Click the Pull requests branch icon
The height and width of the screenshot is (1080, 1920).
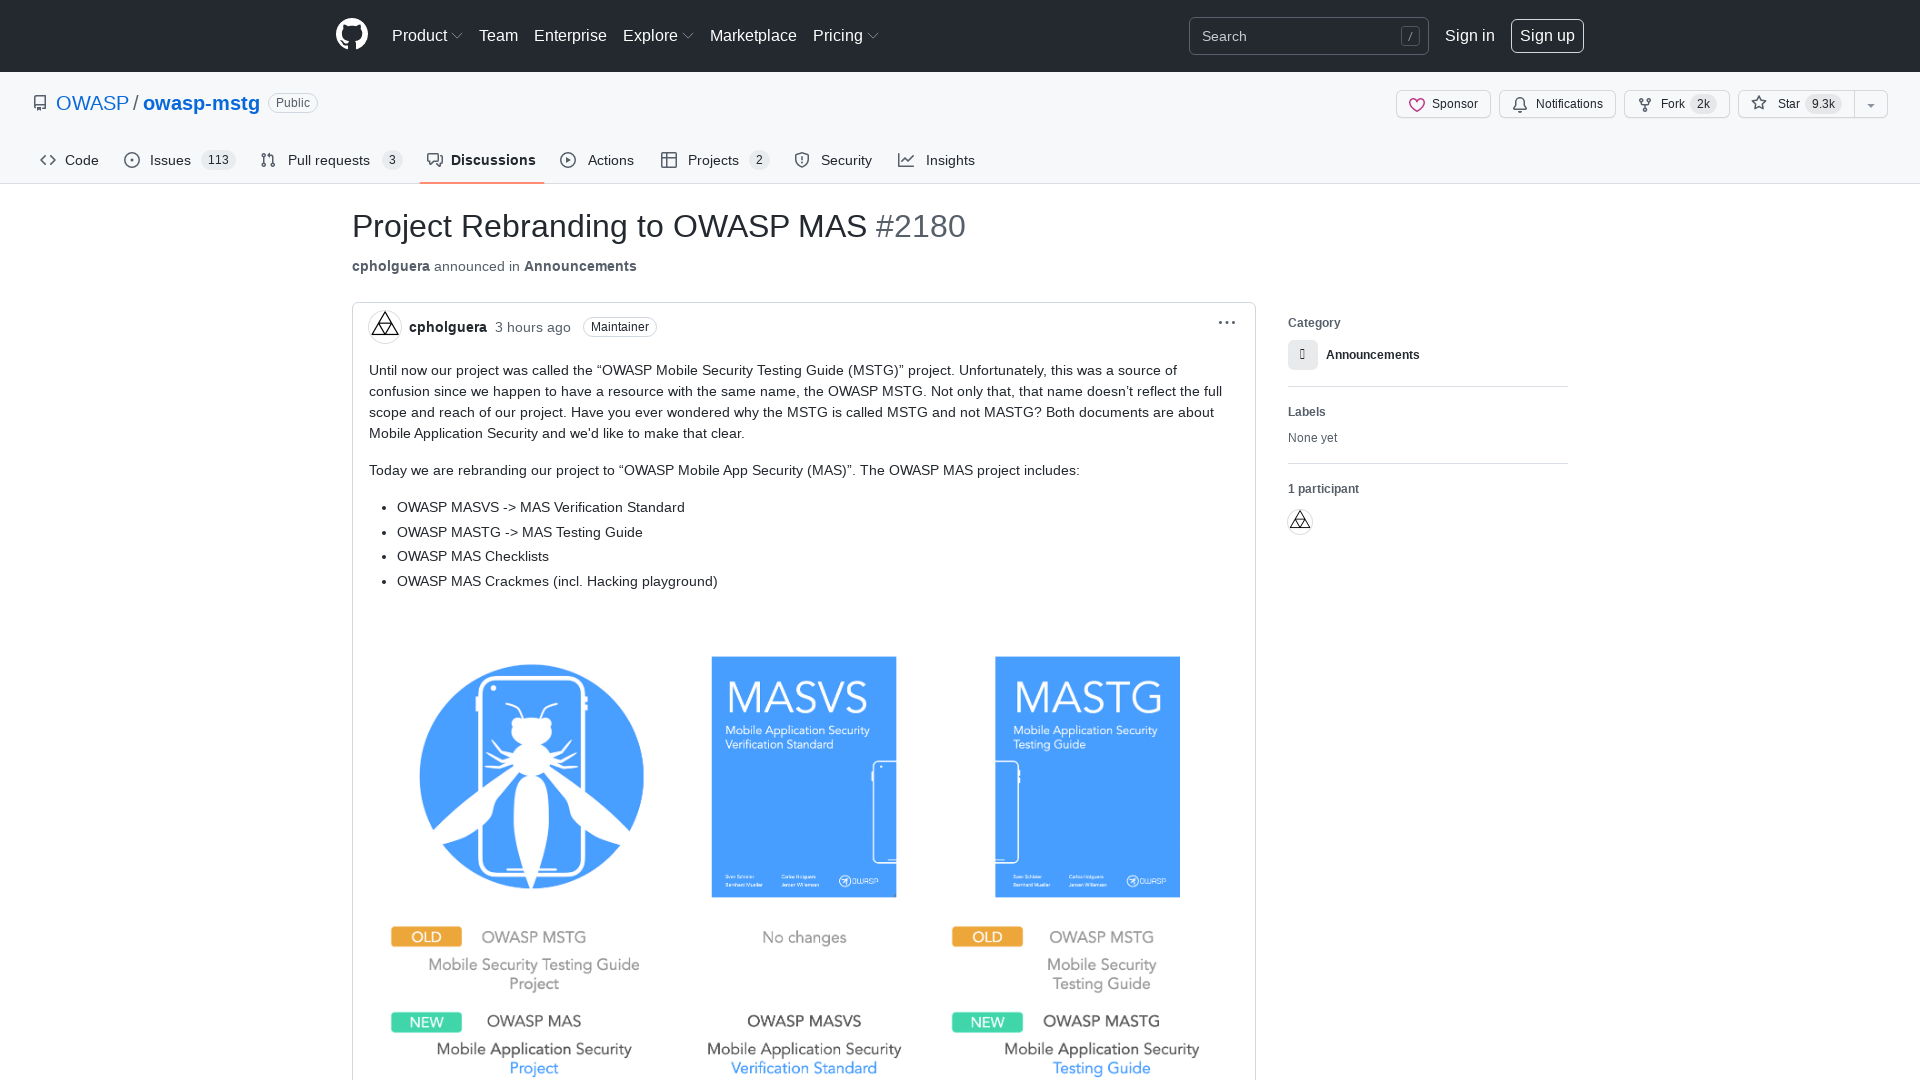pos(267,160)
